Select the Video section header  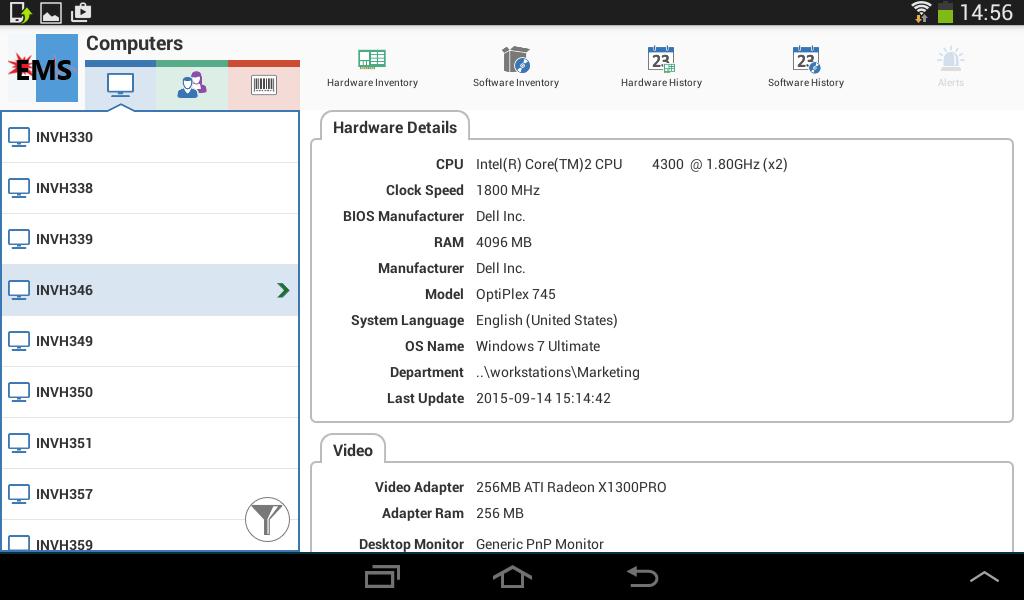(353, 450)
